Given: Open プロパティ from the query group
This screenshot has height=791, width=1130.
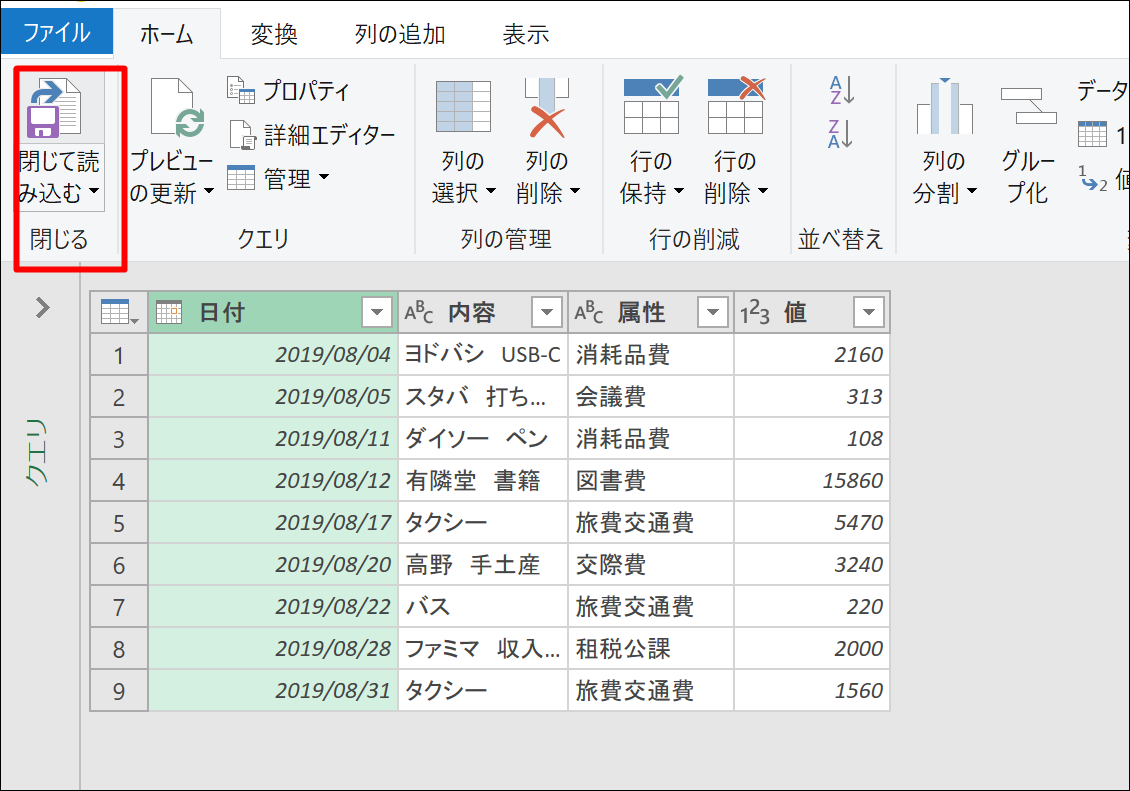Looking at the screenshot, I should click(288, 91).
